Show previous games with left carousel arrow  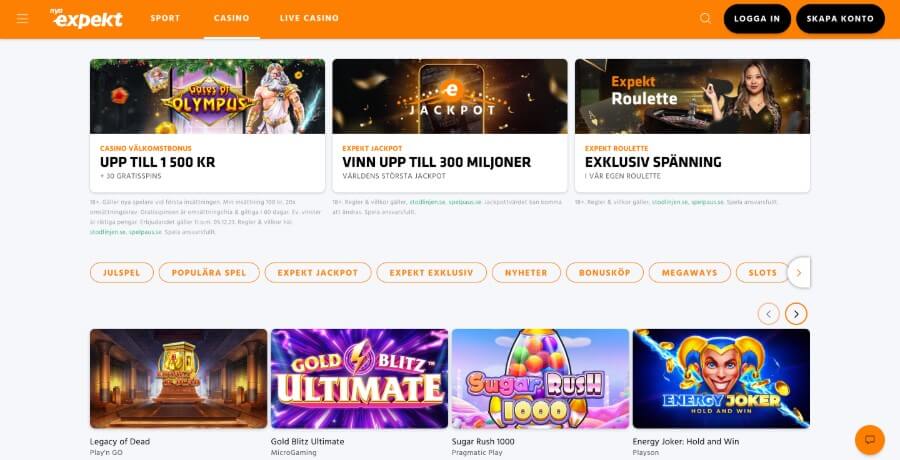tap(769, 314)
